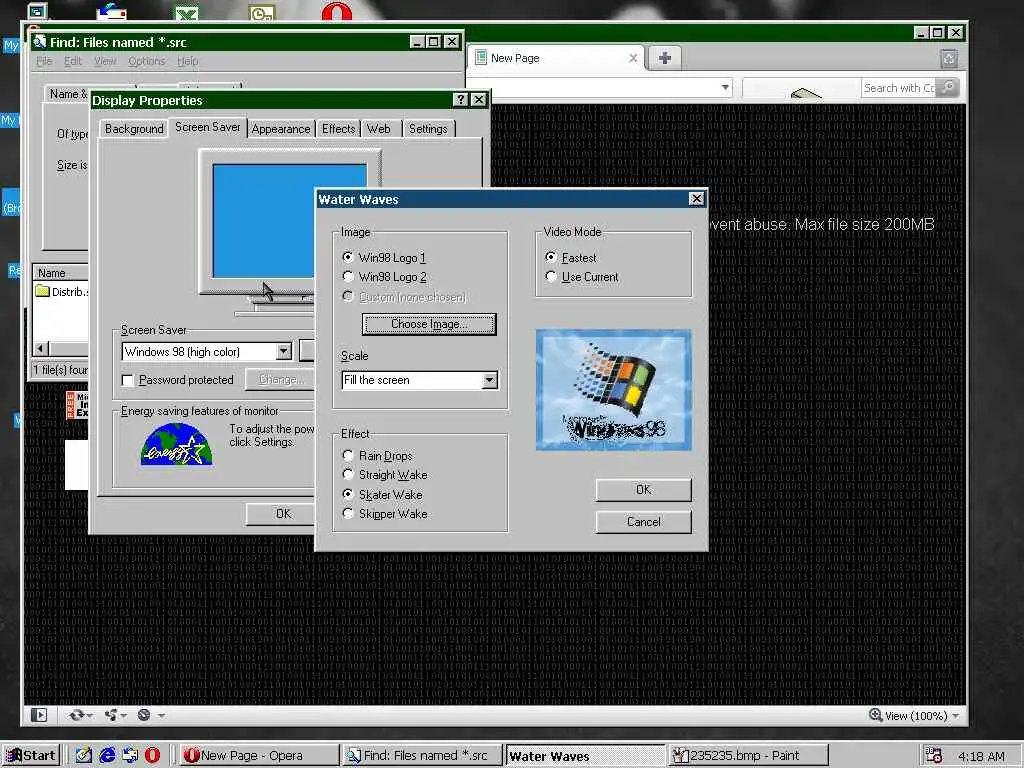Screen dimensions: 1024x768
Task: Choose the Use Current video mode
Action: 582,277
